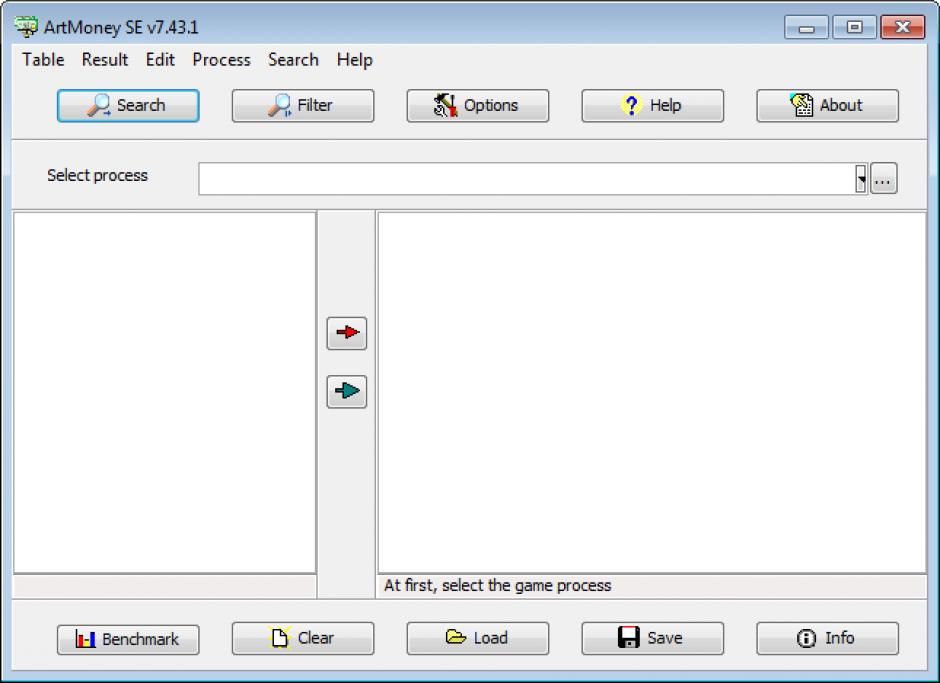Screen dimensions: 940x683
Task: Maximize the ArtMoney window
Action: 854,28
